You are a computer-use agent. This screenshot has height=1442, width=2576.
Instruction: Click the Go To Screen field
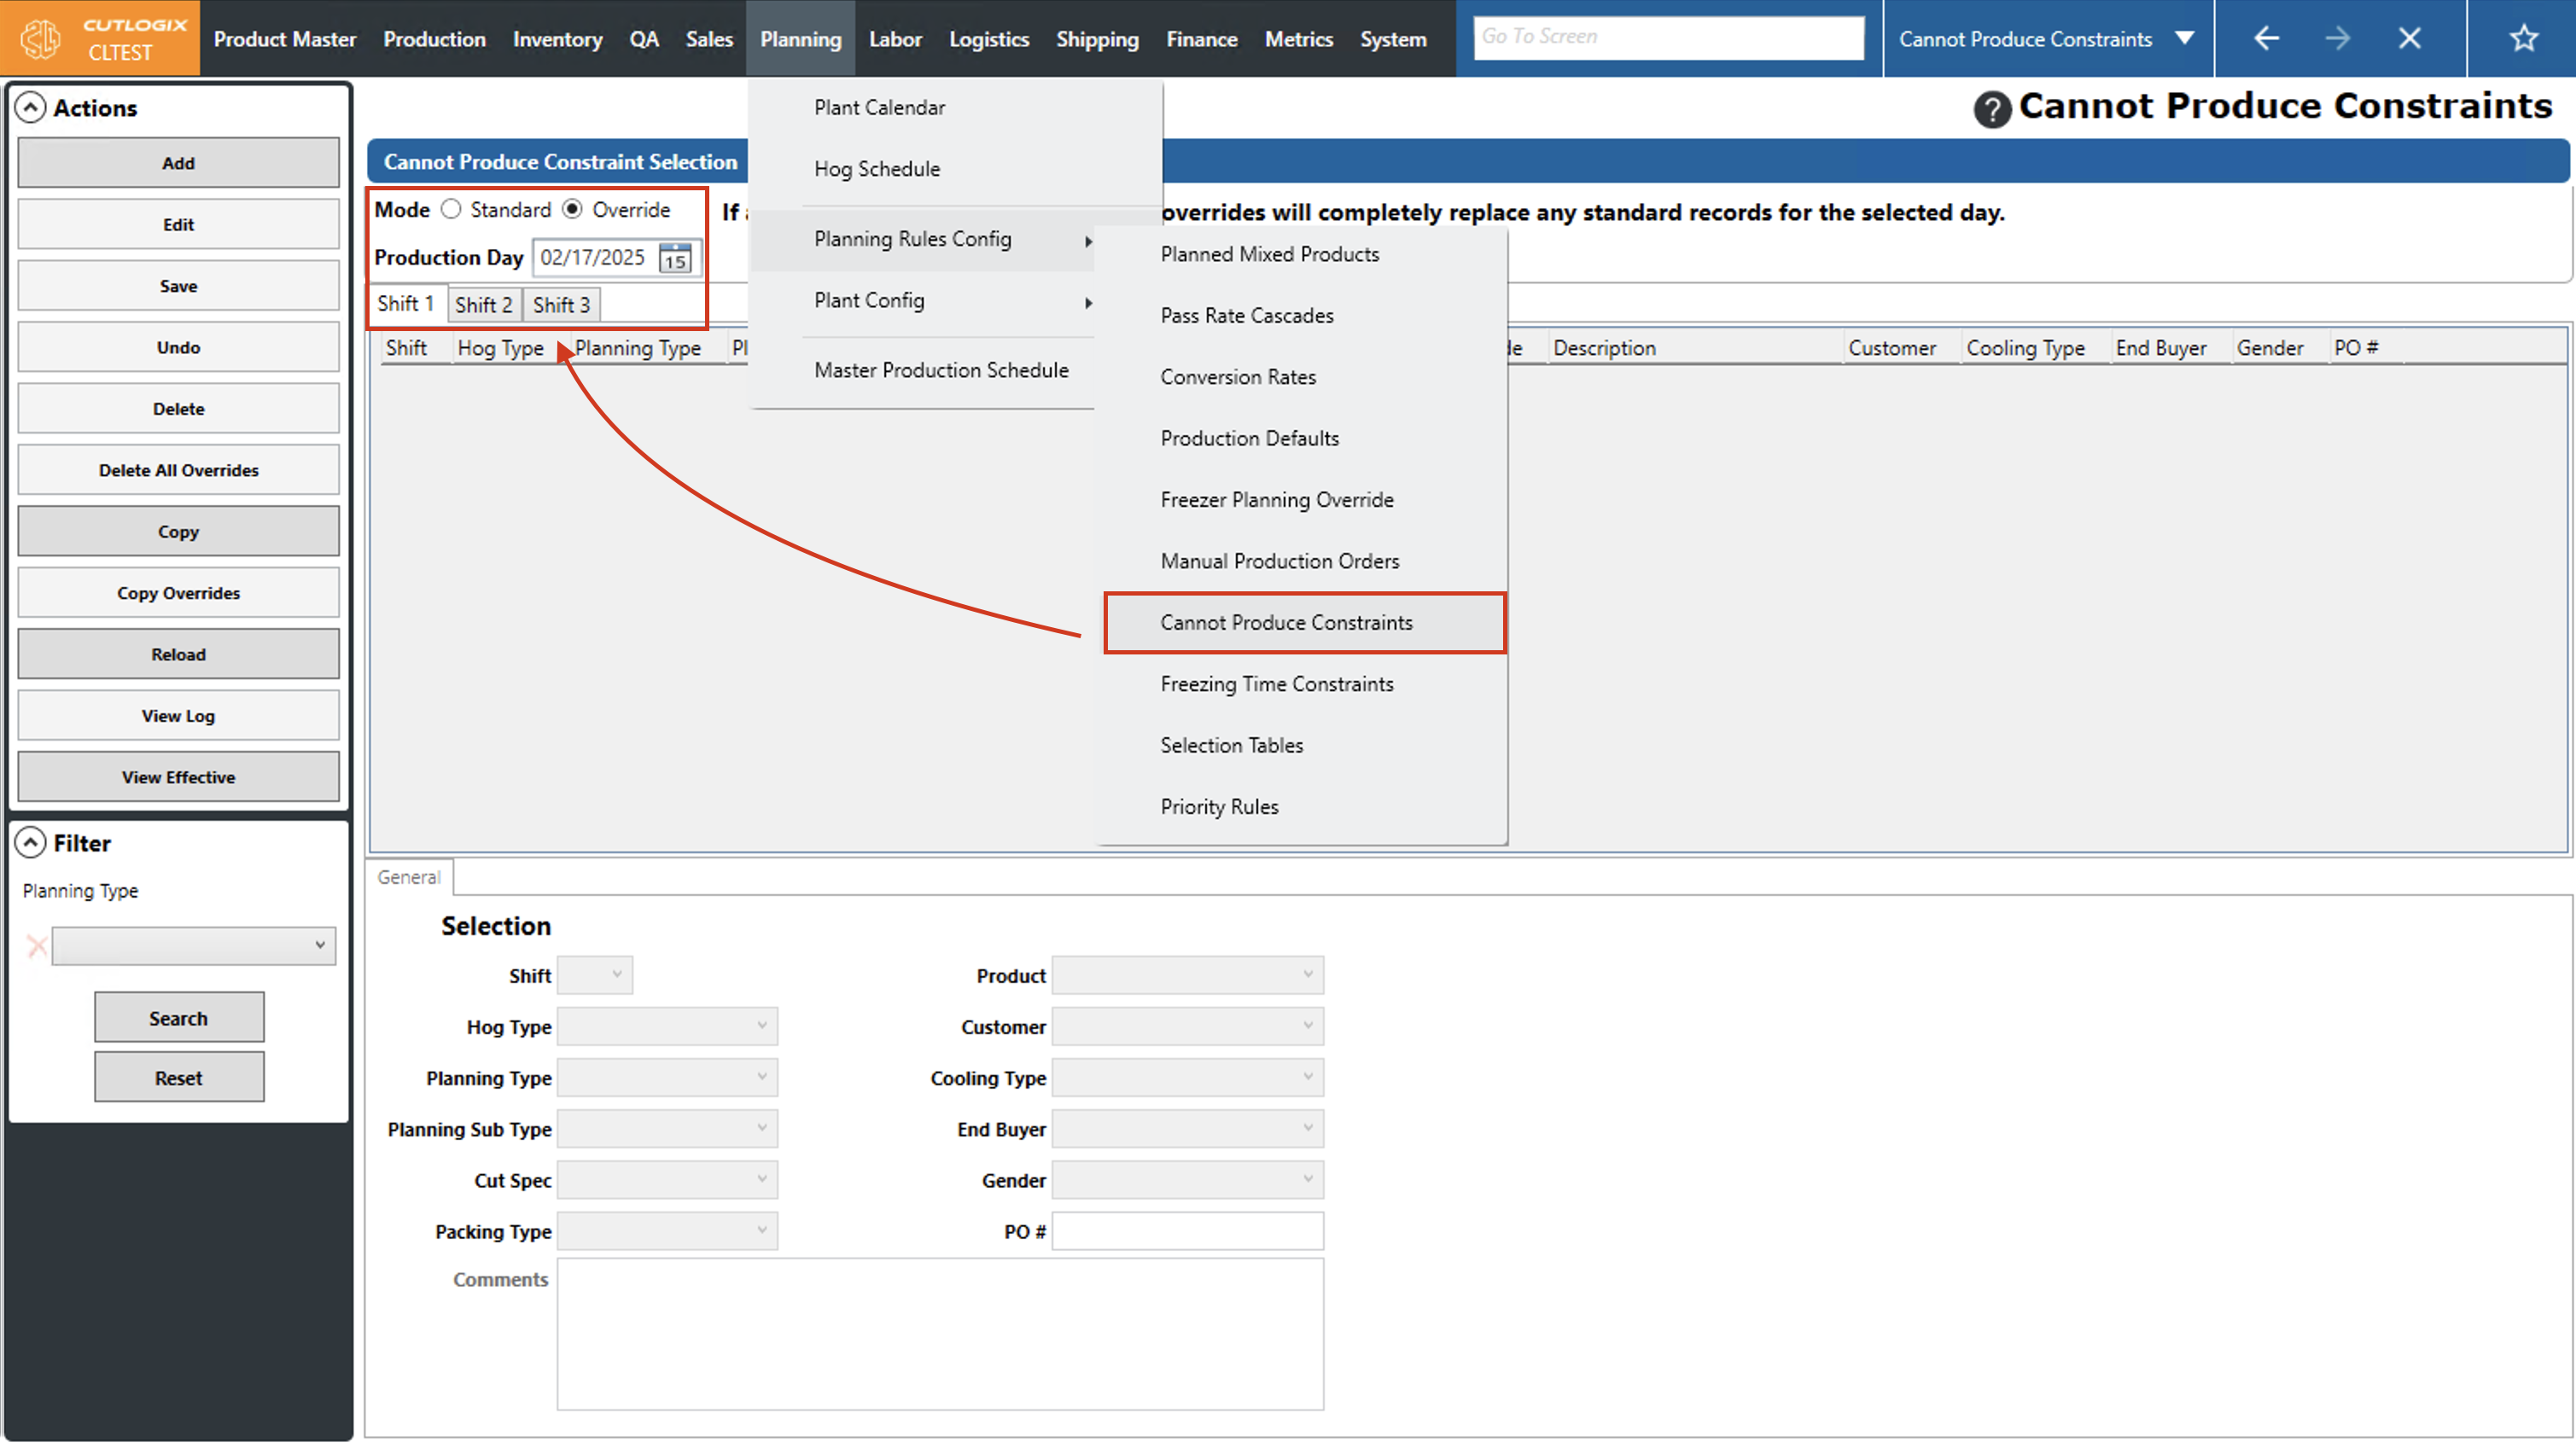[x=1668, y=38]
